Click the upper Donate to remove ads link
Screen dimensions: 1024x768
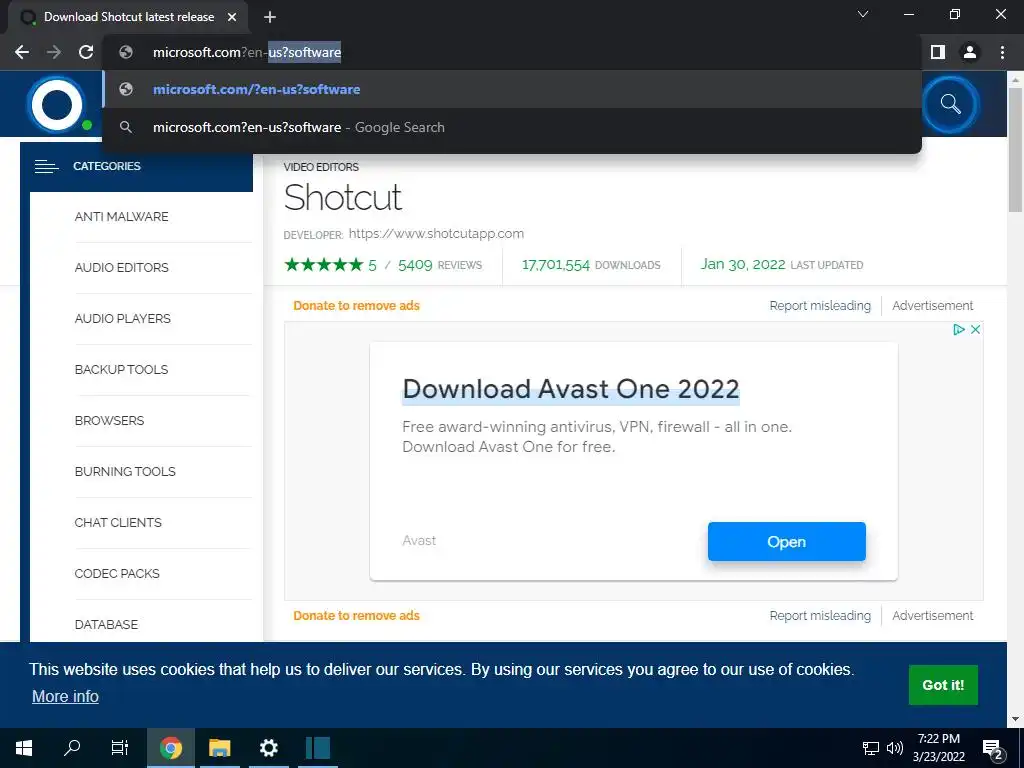point(357,306)
